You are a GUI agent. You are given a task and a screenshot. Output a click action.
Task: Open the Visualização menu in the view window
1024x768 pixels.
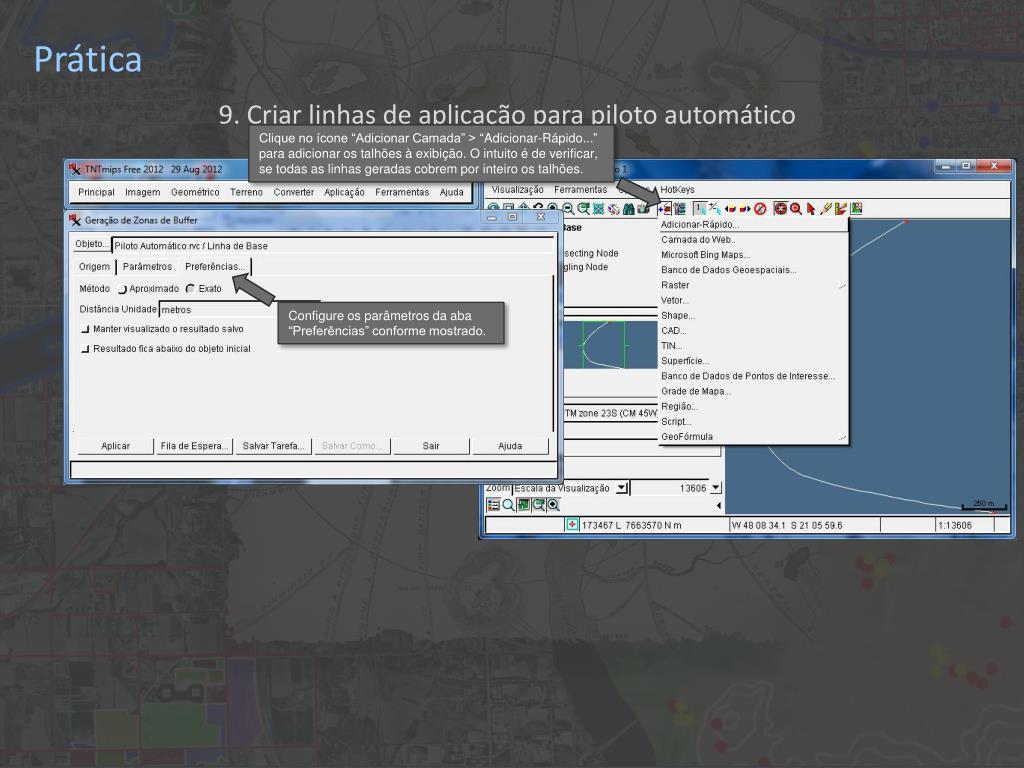tap(517, 189)
